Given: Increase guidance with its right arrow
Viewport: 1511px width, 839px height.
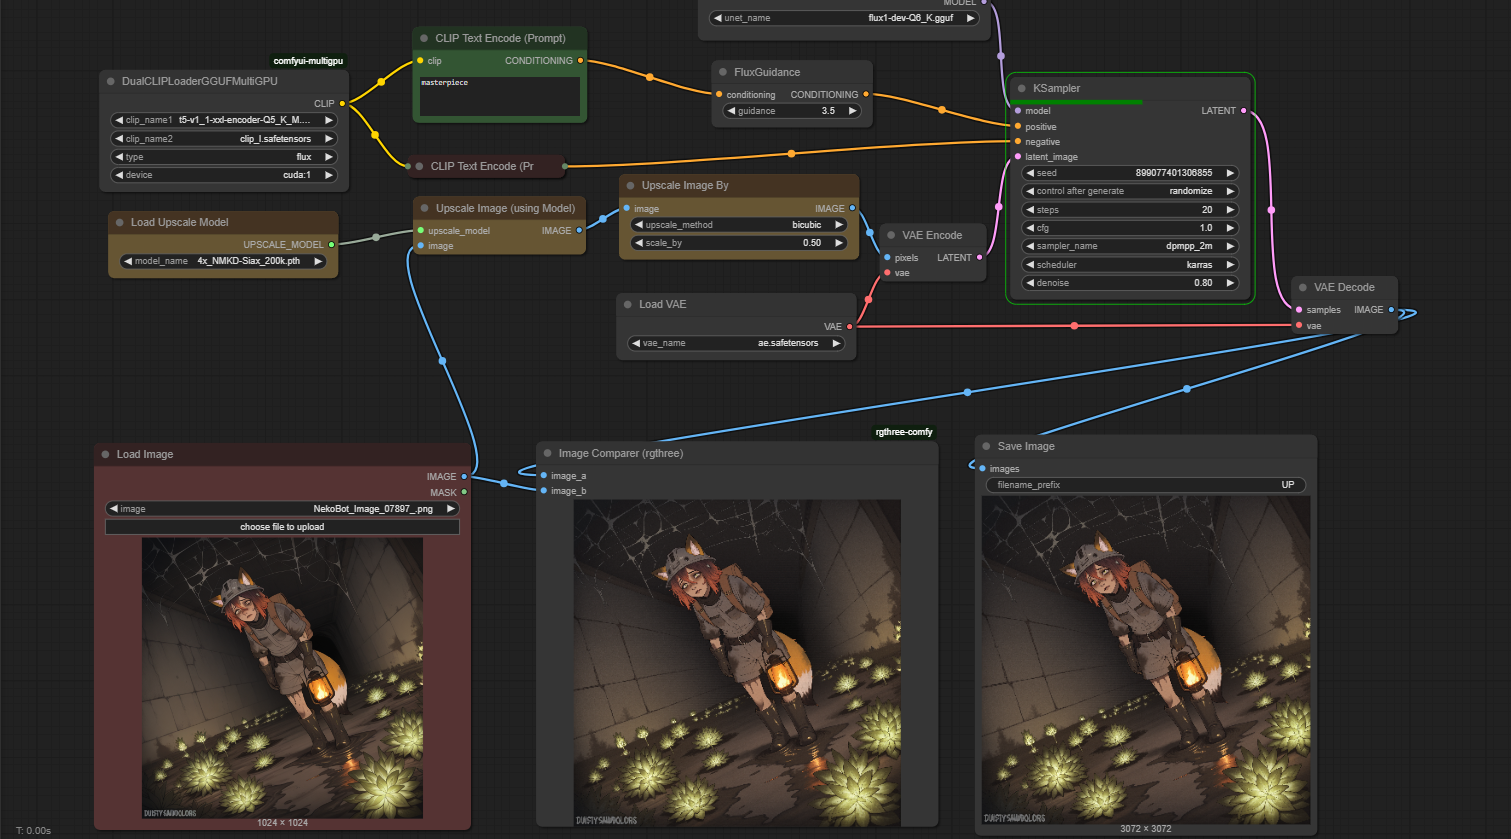Looking at the screenshot, I should click(852, 111).
